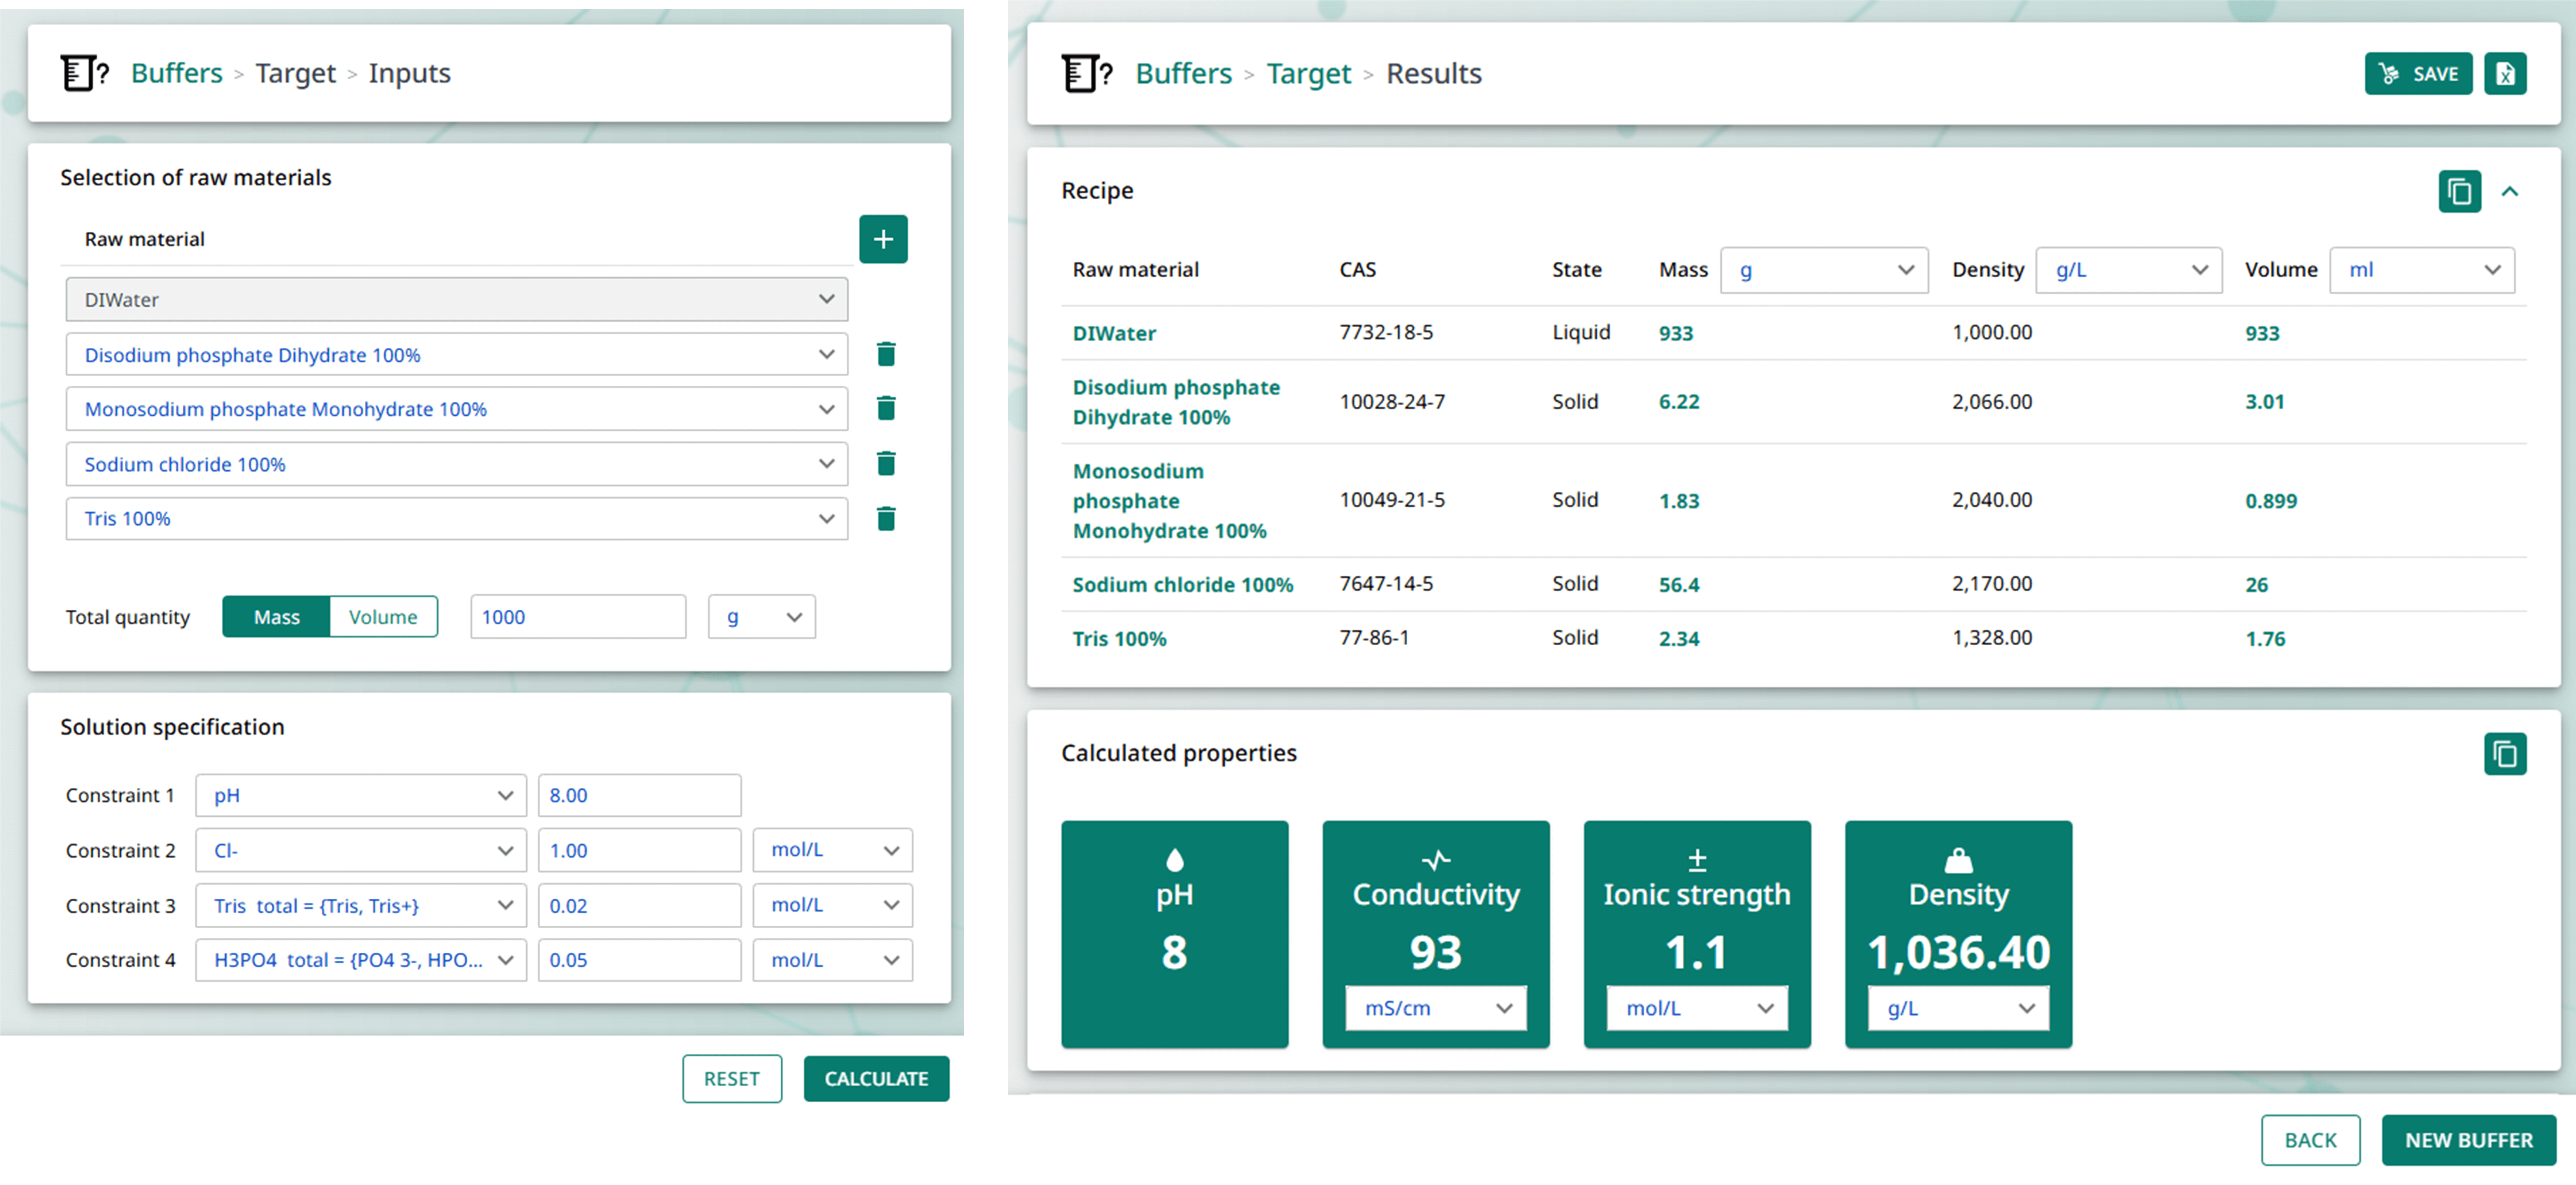Delete the Tris 100% raw material
The image size is (2576, 1185).
click(885, 518)
